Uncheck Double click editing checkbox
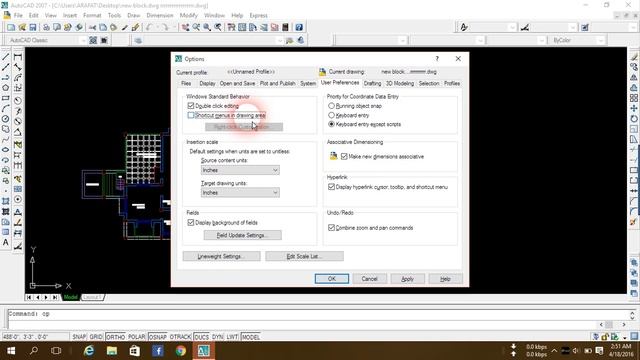 point(191,106)
